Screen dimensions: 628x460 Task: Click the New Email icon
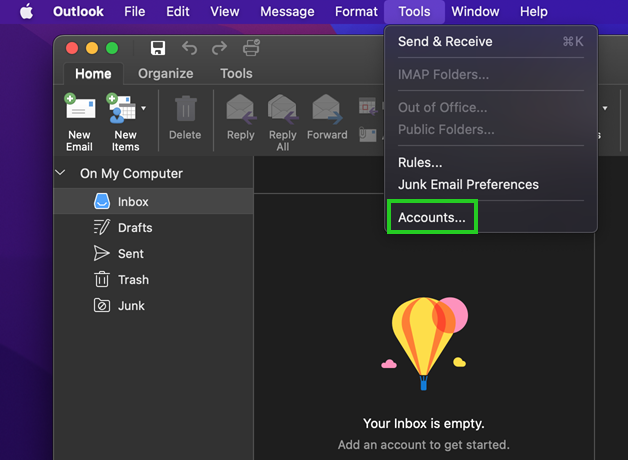tap(79, 110)
